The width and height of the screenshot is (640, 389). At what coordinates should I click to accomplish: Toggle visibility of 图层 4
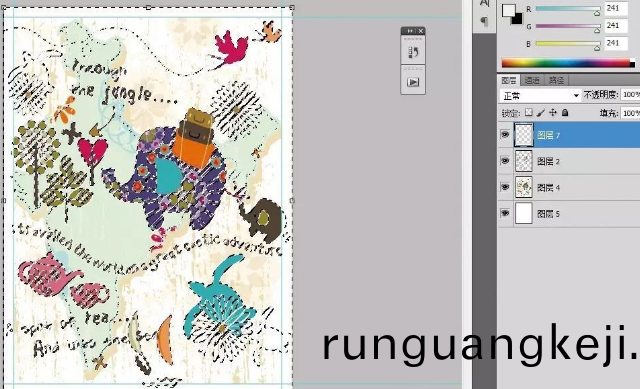(505, 187)
